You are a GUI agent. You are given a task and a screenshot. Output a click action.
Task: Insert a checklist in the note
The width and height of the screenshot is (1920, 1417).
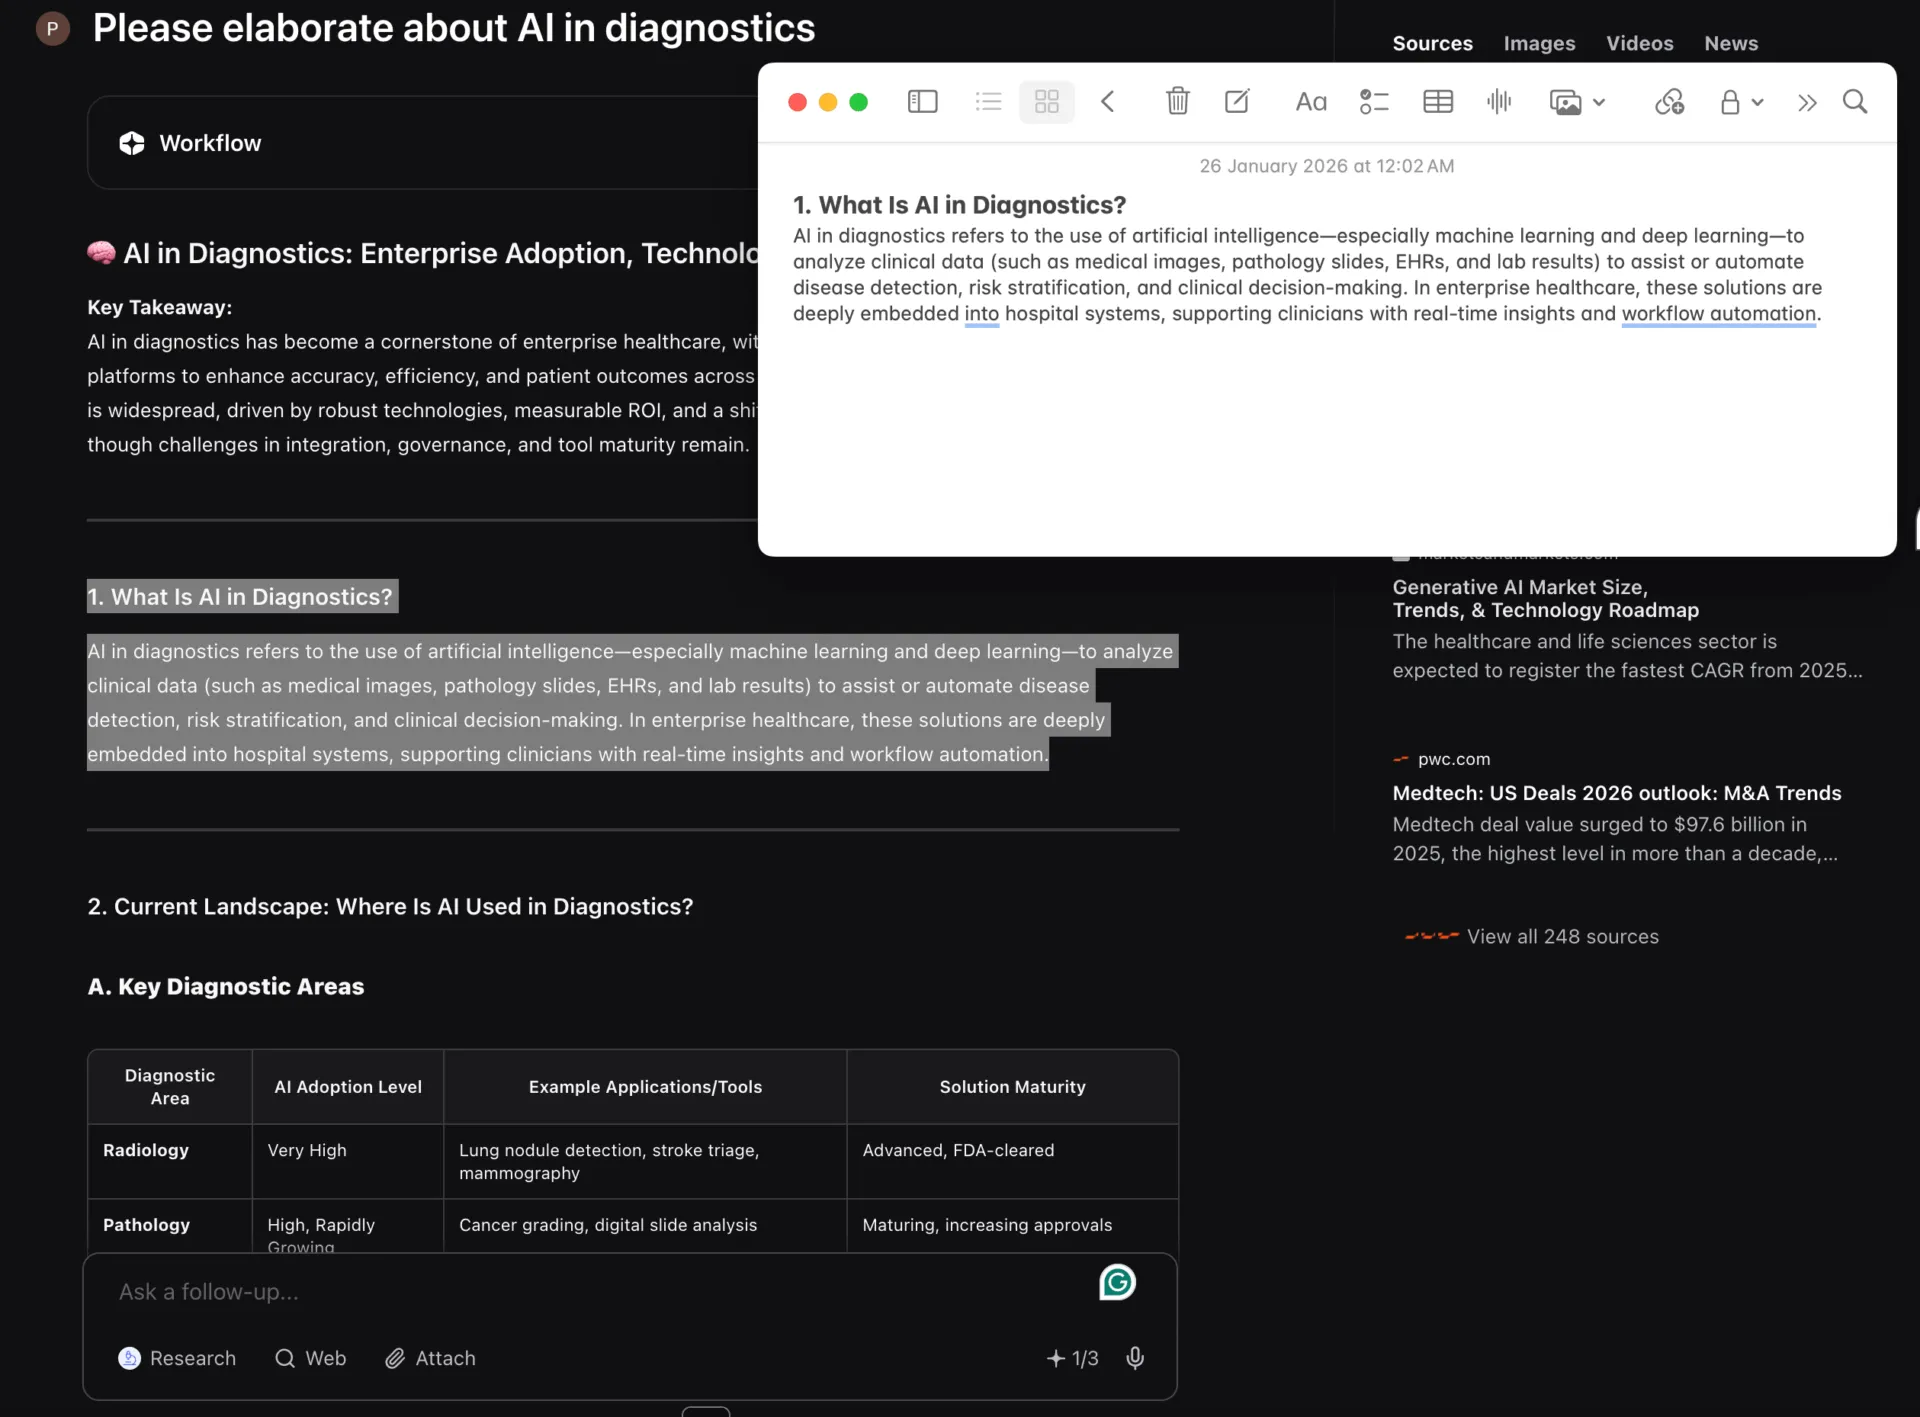click(1374, 102)
